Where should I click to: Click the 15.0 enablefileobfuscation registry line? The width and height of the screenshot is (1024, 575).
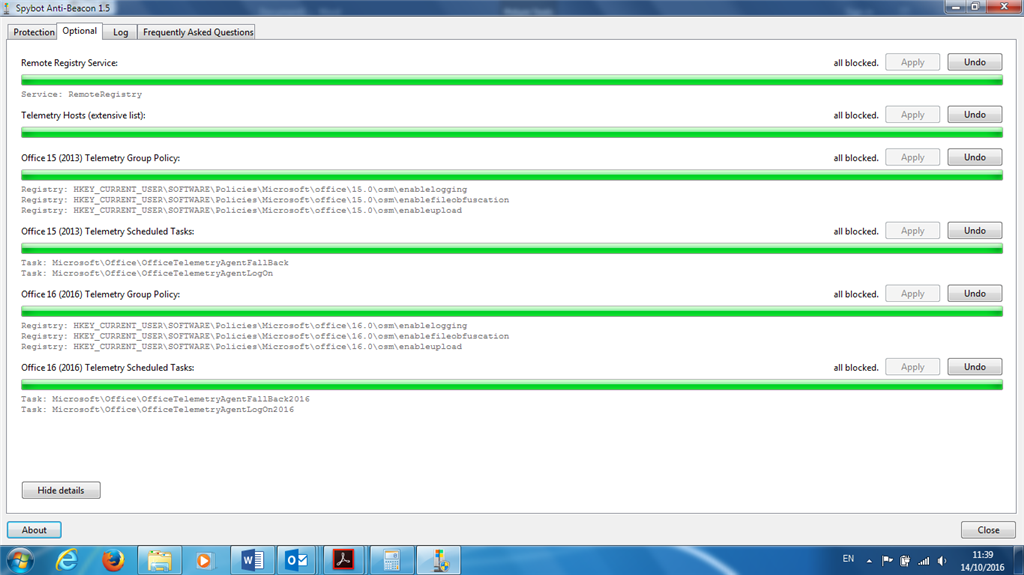pyautogui.click(x=265, y=200)
